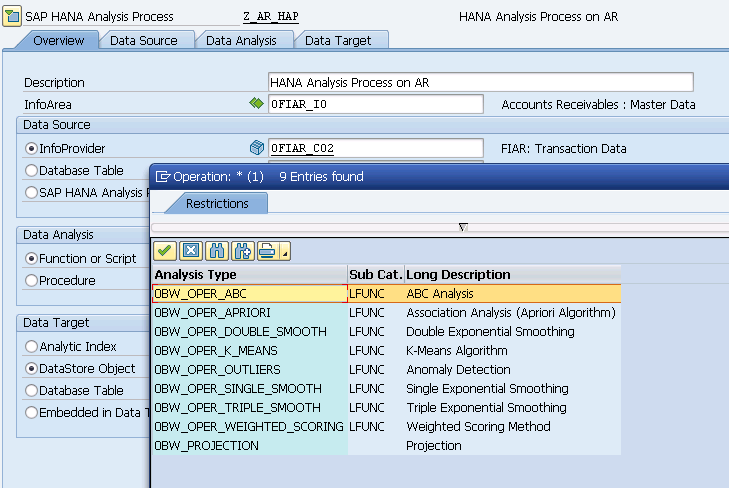Click the SAP HANA Analysis Process icon
This screenshot has width=729, height=488.
[x=12, y=17]
